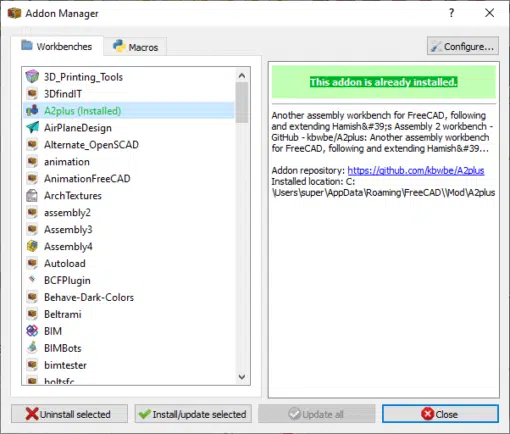Select the AirPlaneDesign paper plane icon
The image size is (510, 434).
tap(32, 128)
